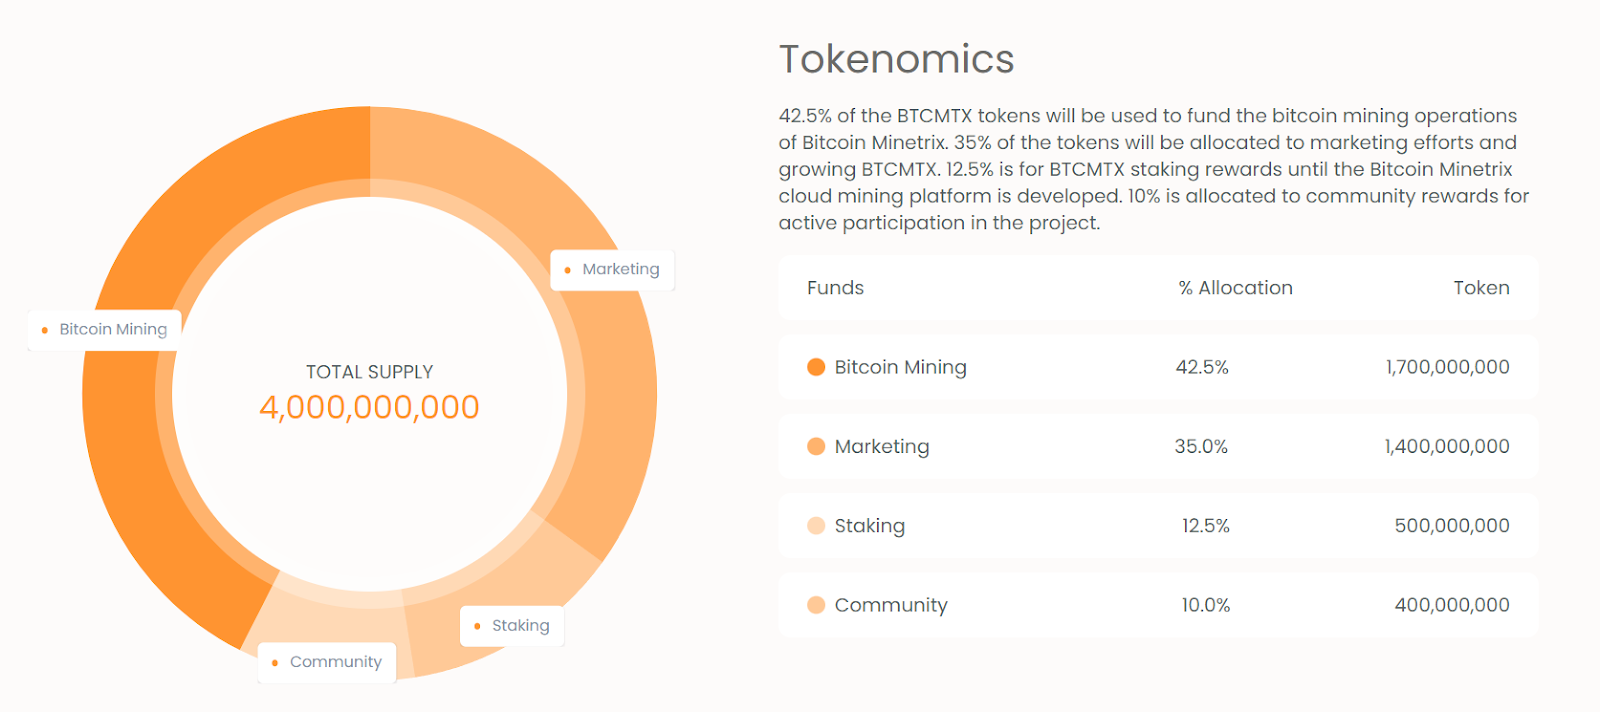Click the 500,000,000 Staking token amount

click(x=1452, y=525)
